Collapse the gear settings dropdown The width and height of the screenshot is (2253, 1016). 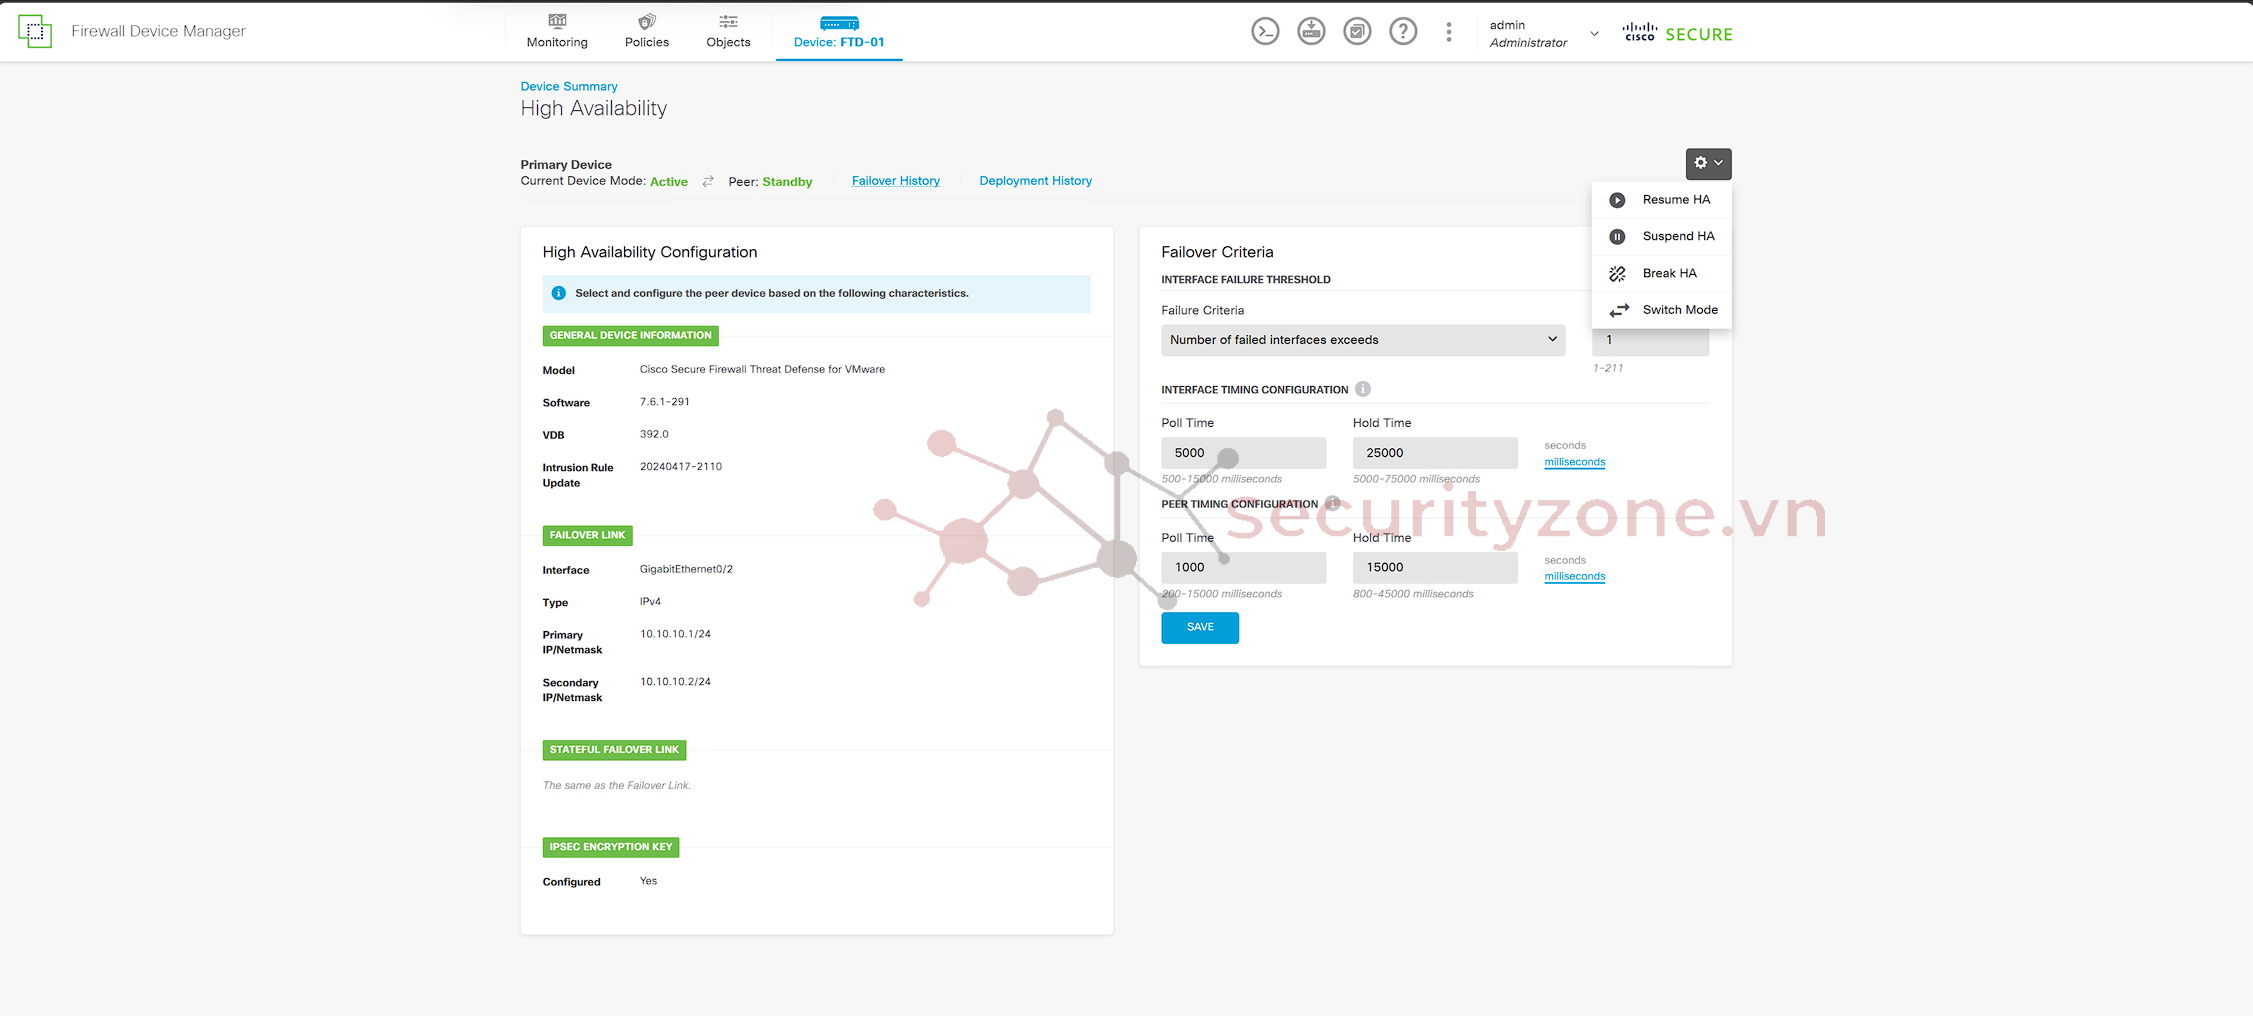point(1708,163)
